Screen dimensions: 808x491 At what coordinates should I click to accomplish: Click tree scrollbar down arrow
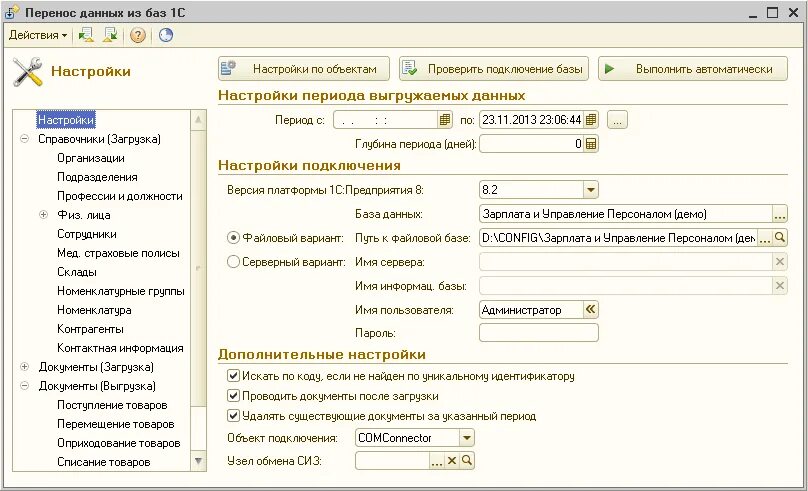pos(198,461)
